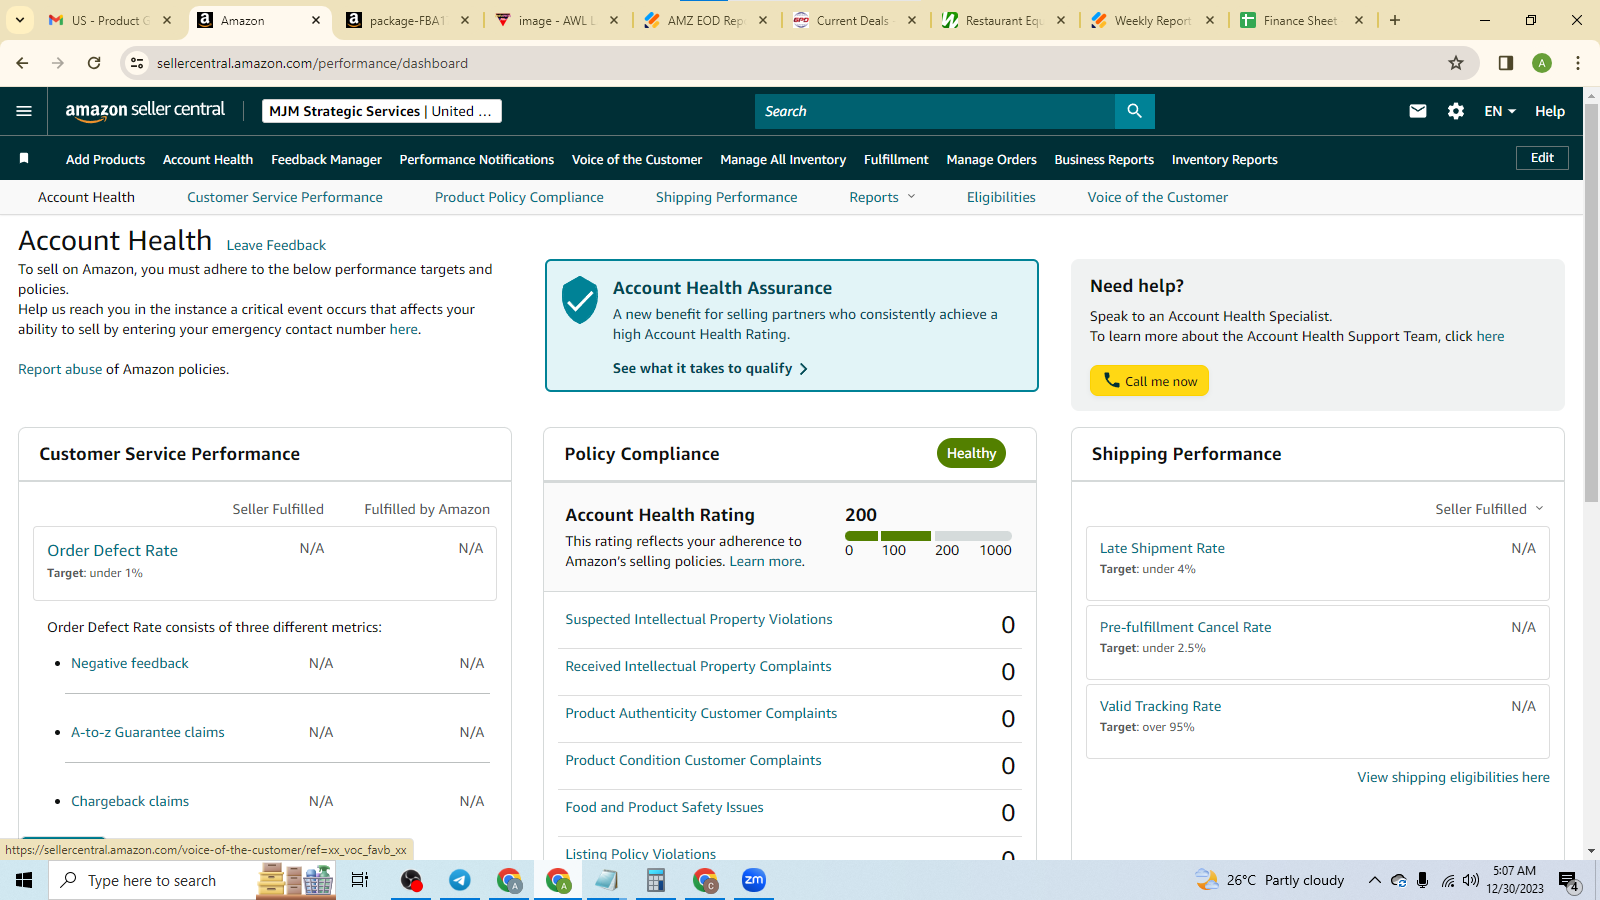The width and height of the screenshot is (1600, 900).
Task: Open Feedback Manager in the navigation bar
Action: (326, 159)
